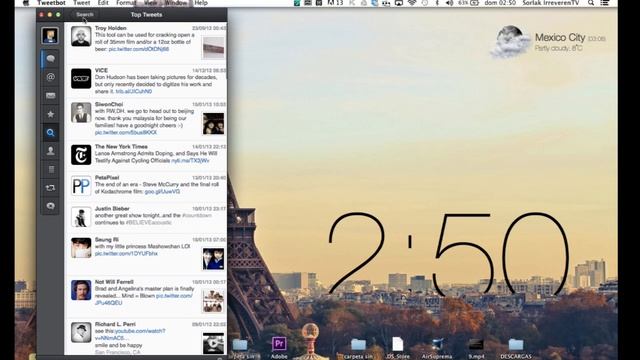Open the Apple menu
640x360 pixels.
coord(26,3)
